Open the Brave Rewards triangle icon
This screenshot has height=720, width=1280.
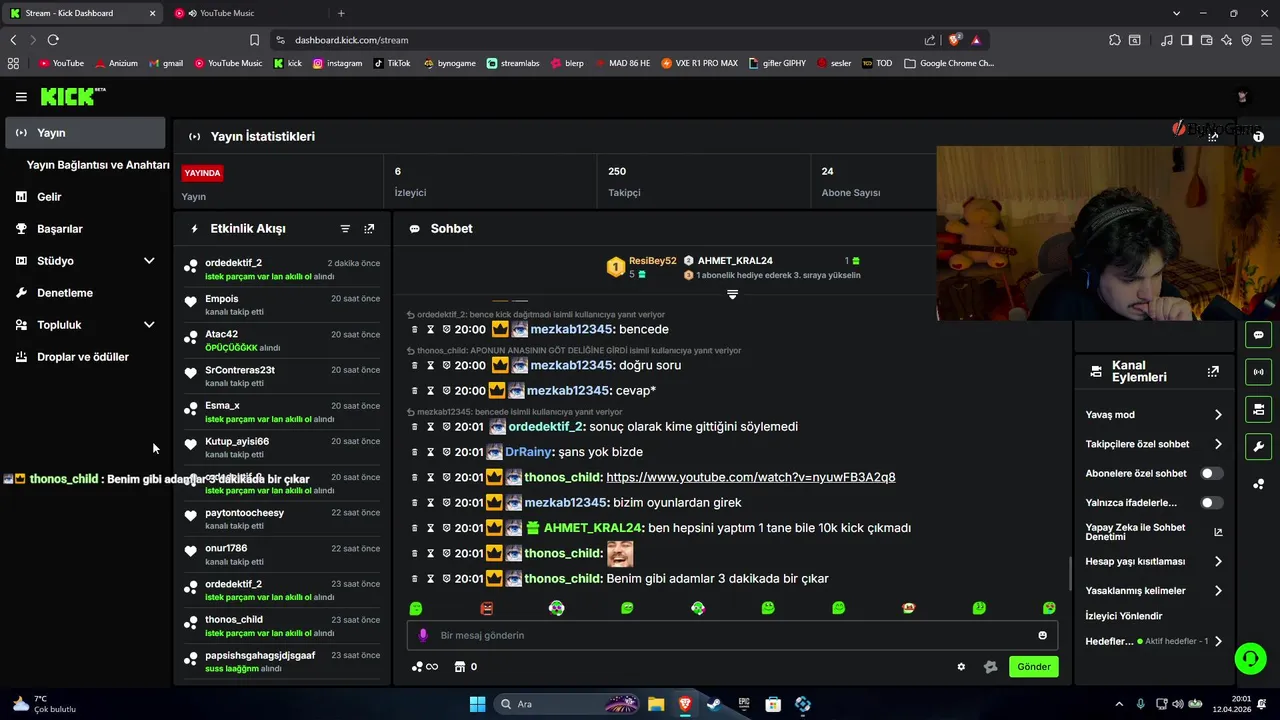[x=976, y=40]
